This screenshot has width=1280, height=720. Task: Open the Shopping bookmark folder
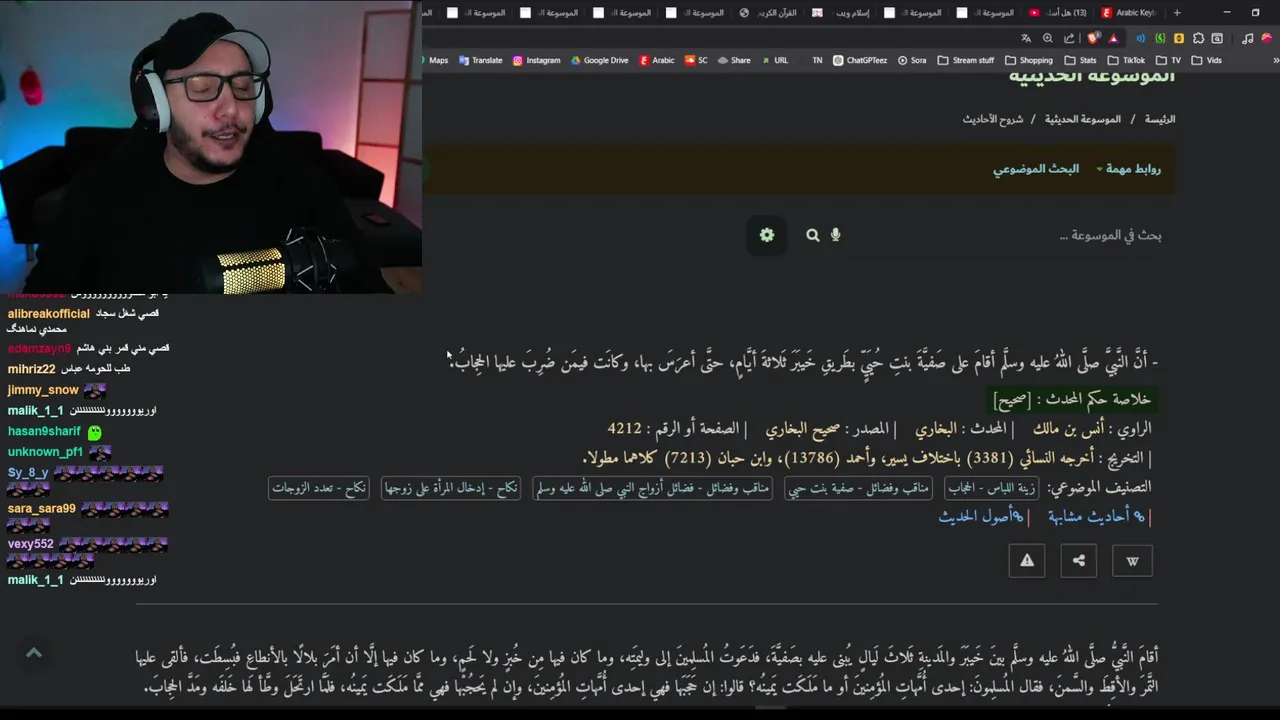[1028, 60]
